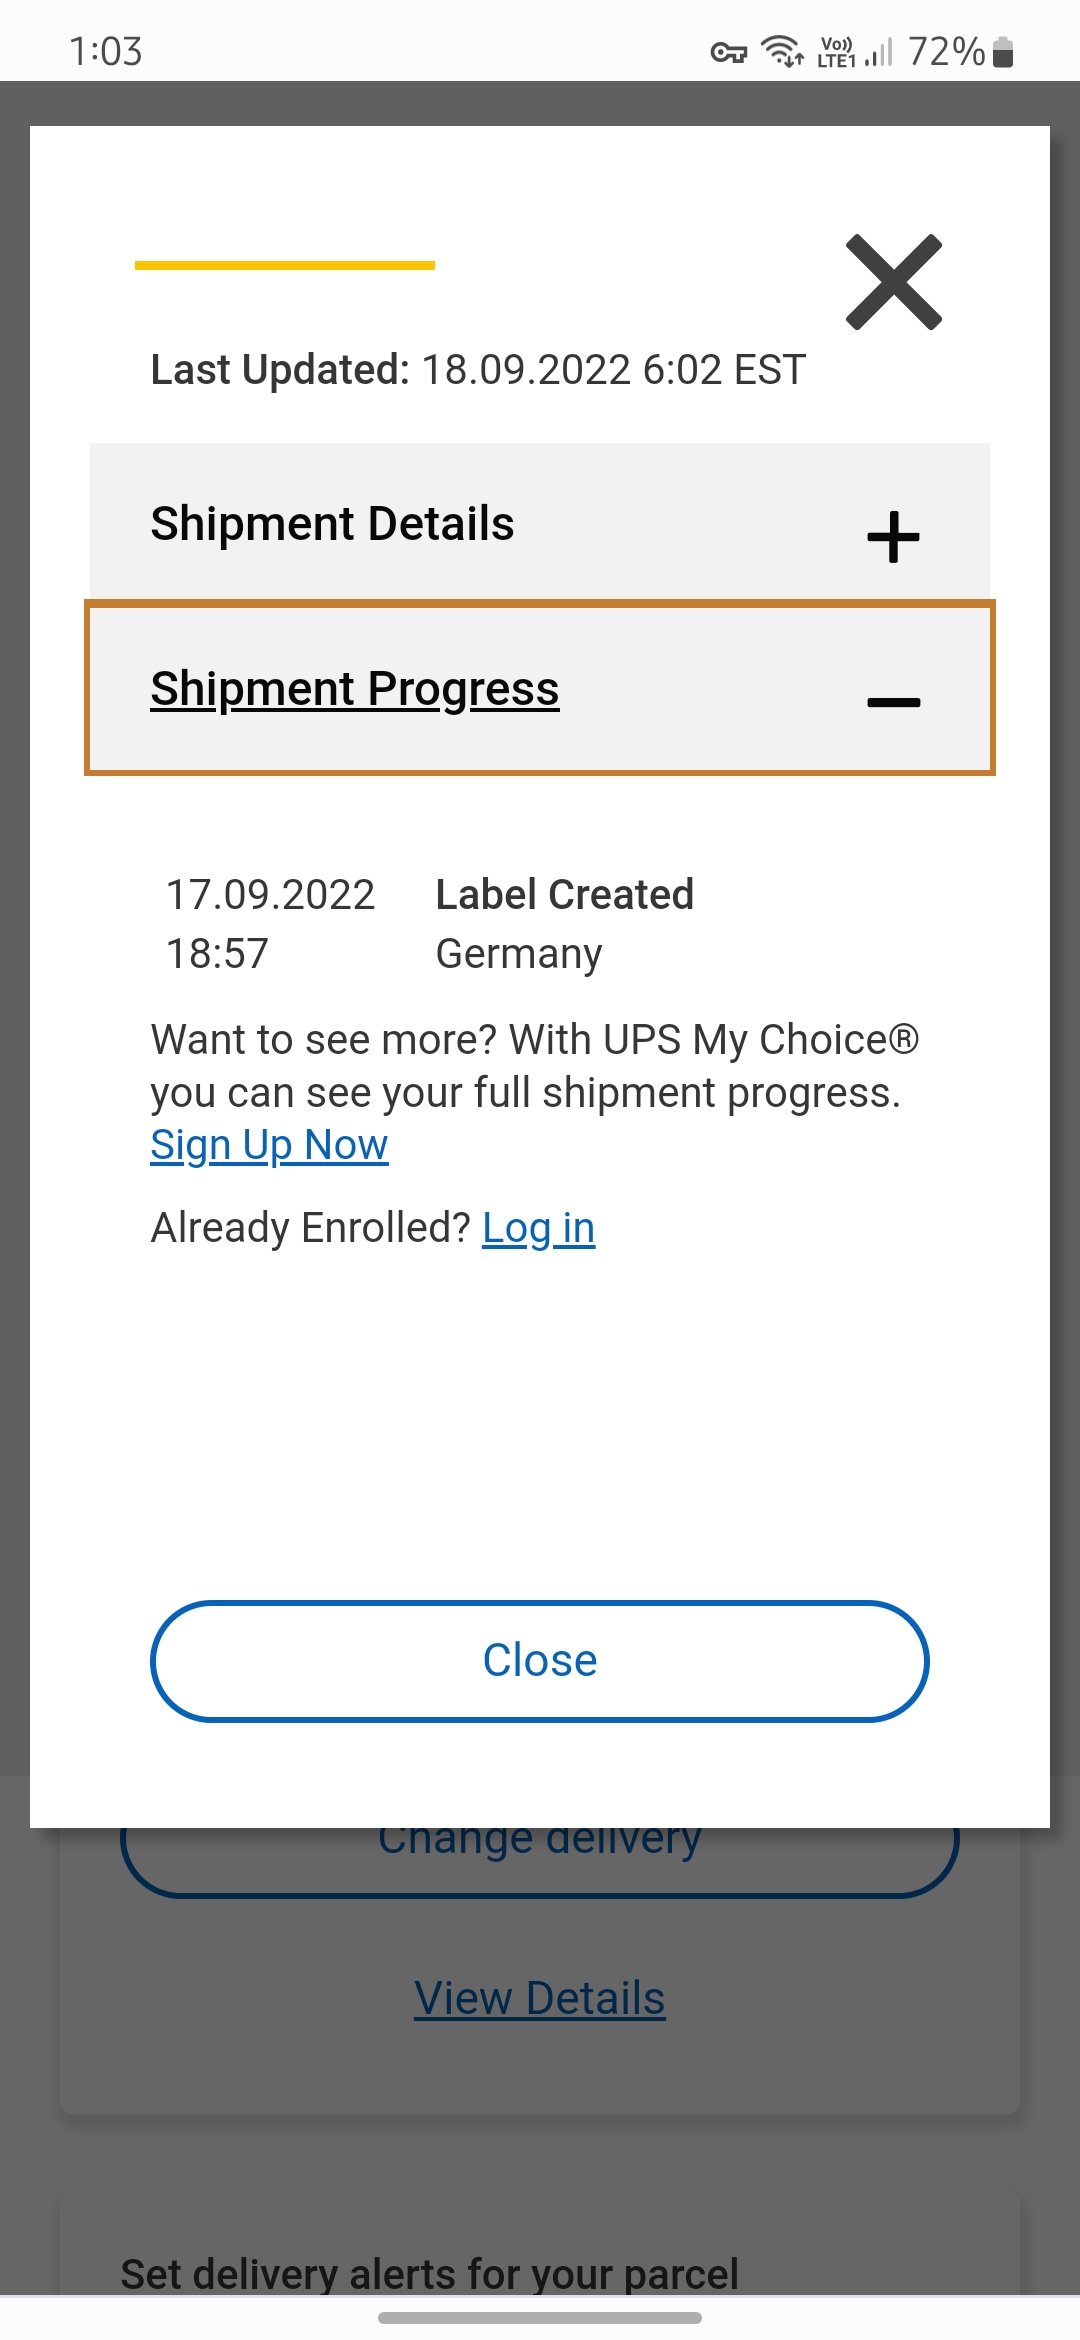Tap Set delivery alerts for your parcel

click(x=430, y=2274)
